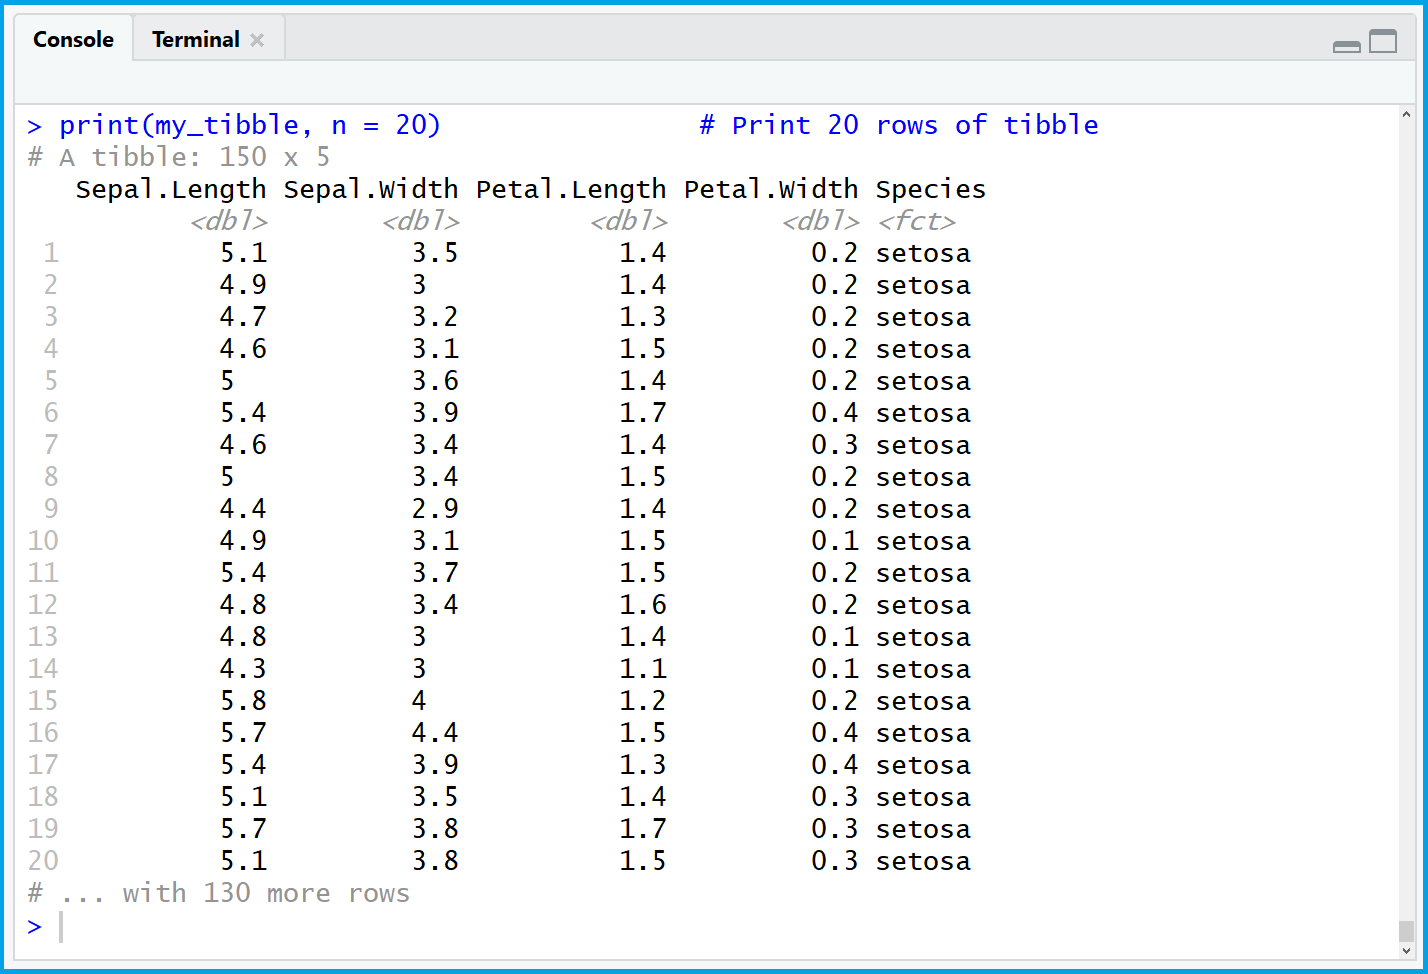Click the Petal.Length value 1.2
1428x974 pixels.
(x=643, y=701)
